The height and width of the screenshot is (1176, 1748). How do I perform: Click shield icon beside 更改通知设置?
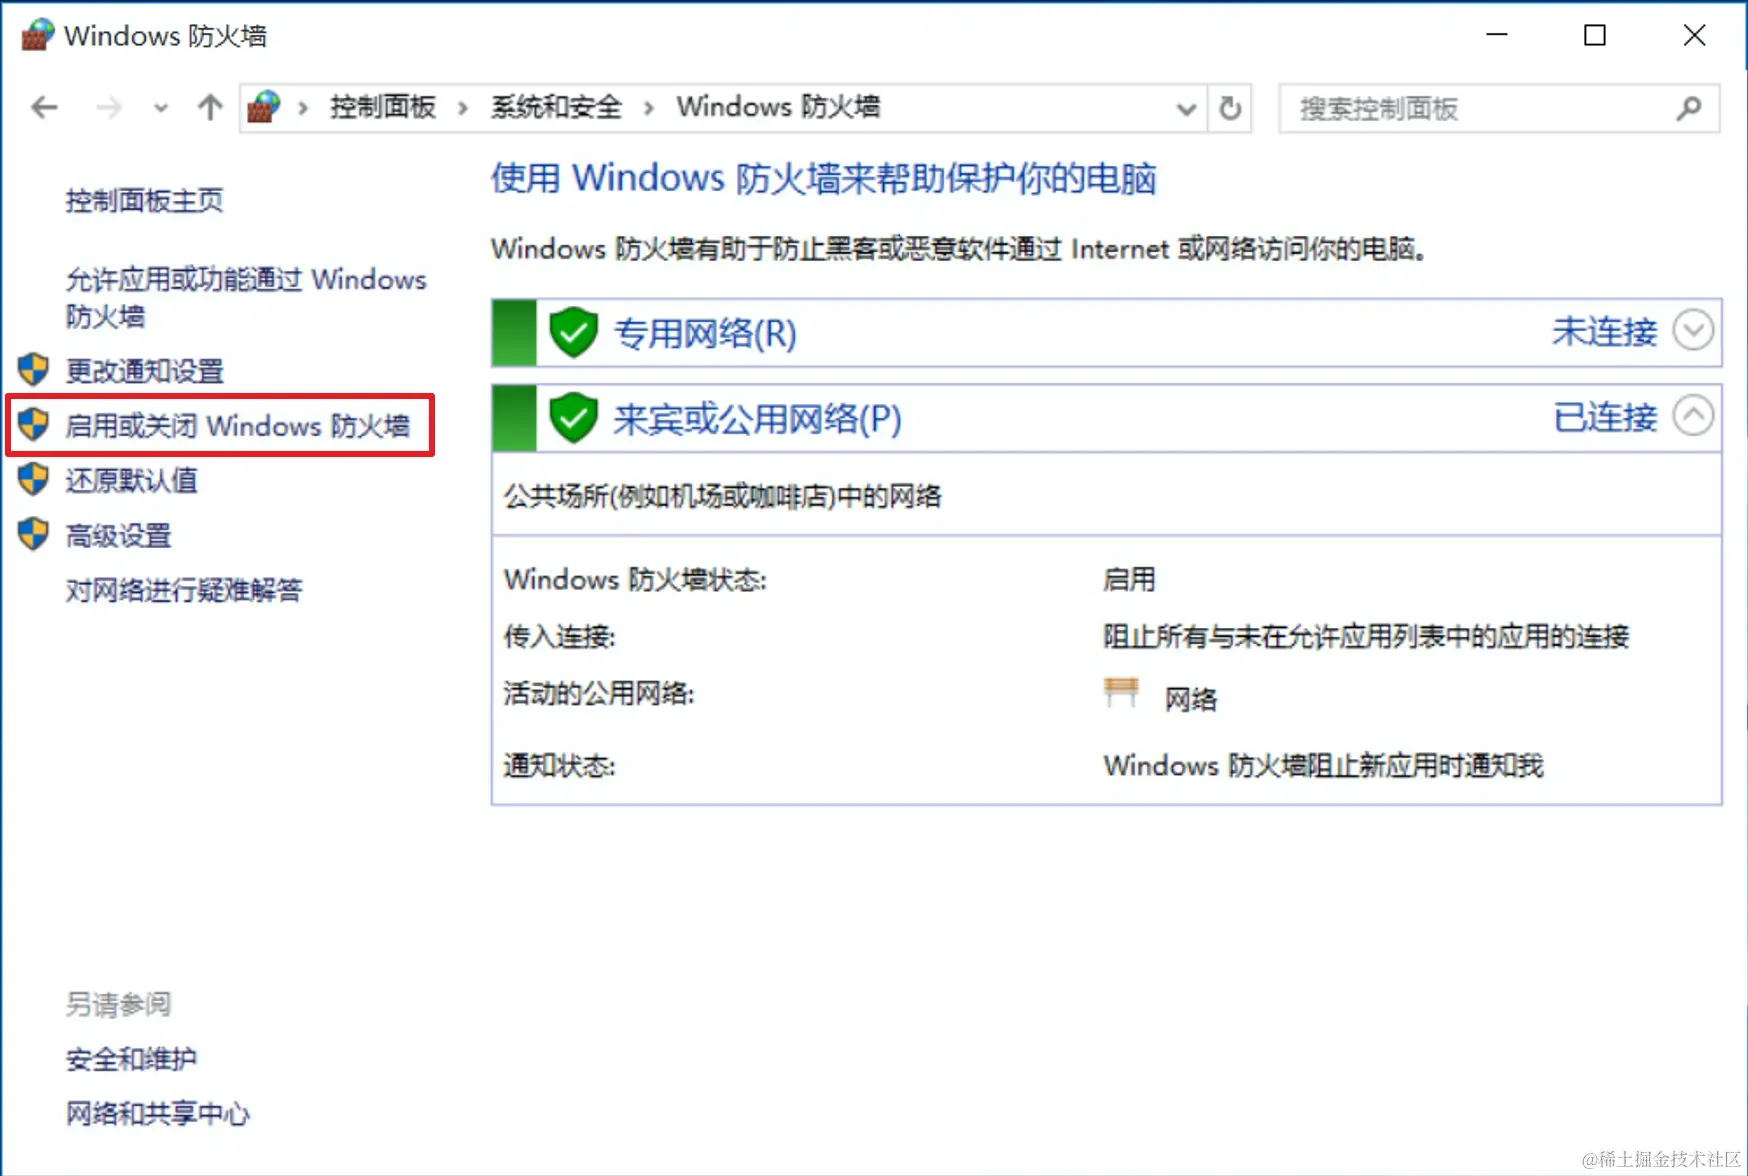coord(33,370)
